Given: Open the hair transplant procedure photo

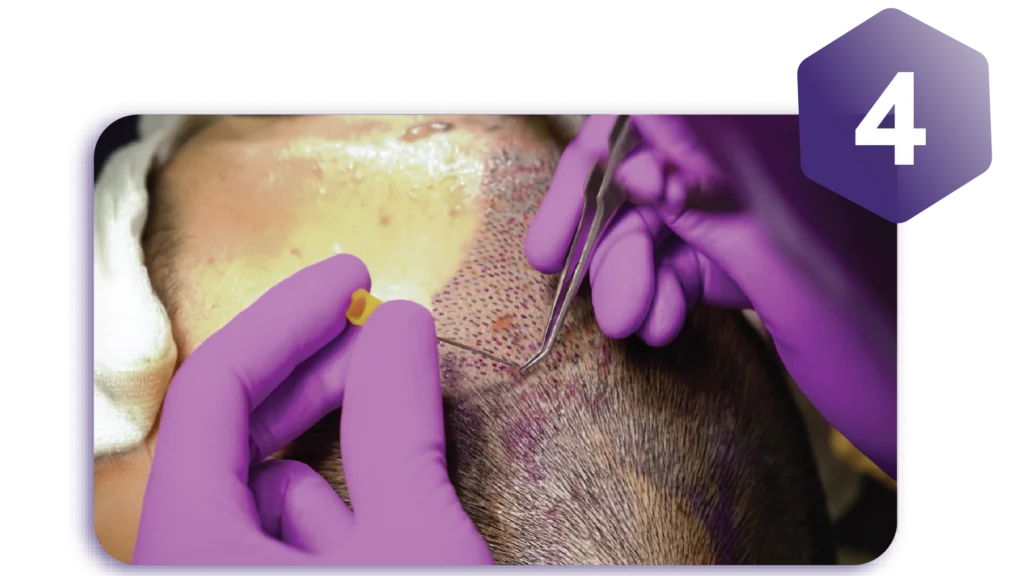Looking at the screenshot, I should (x=495, y=340).
